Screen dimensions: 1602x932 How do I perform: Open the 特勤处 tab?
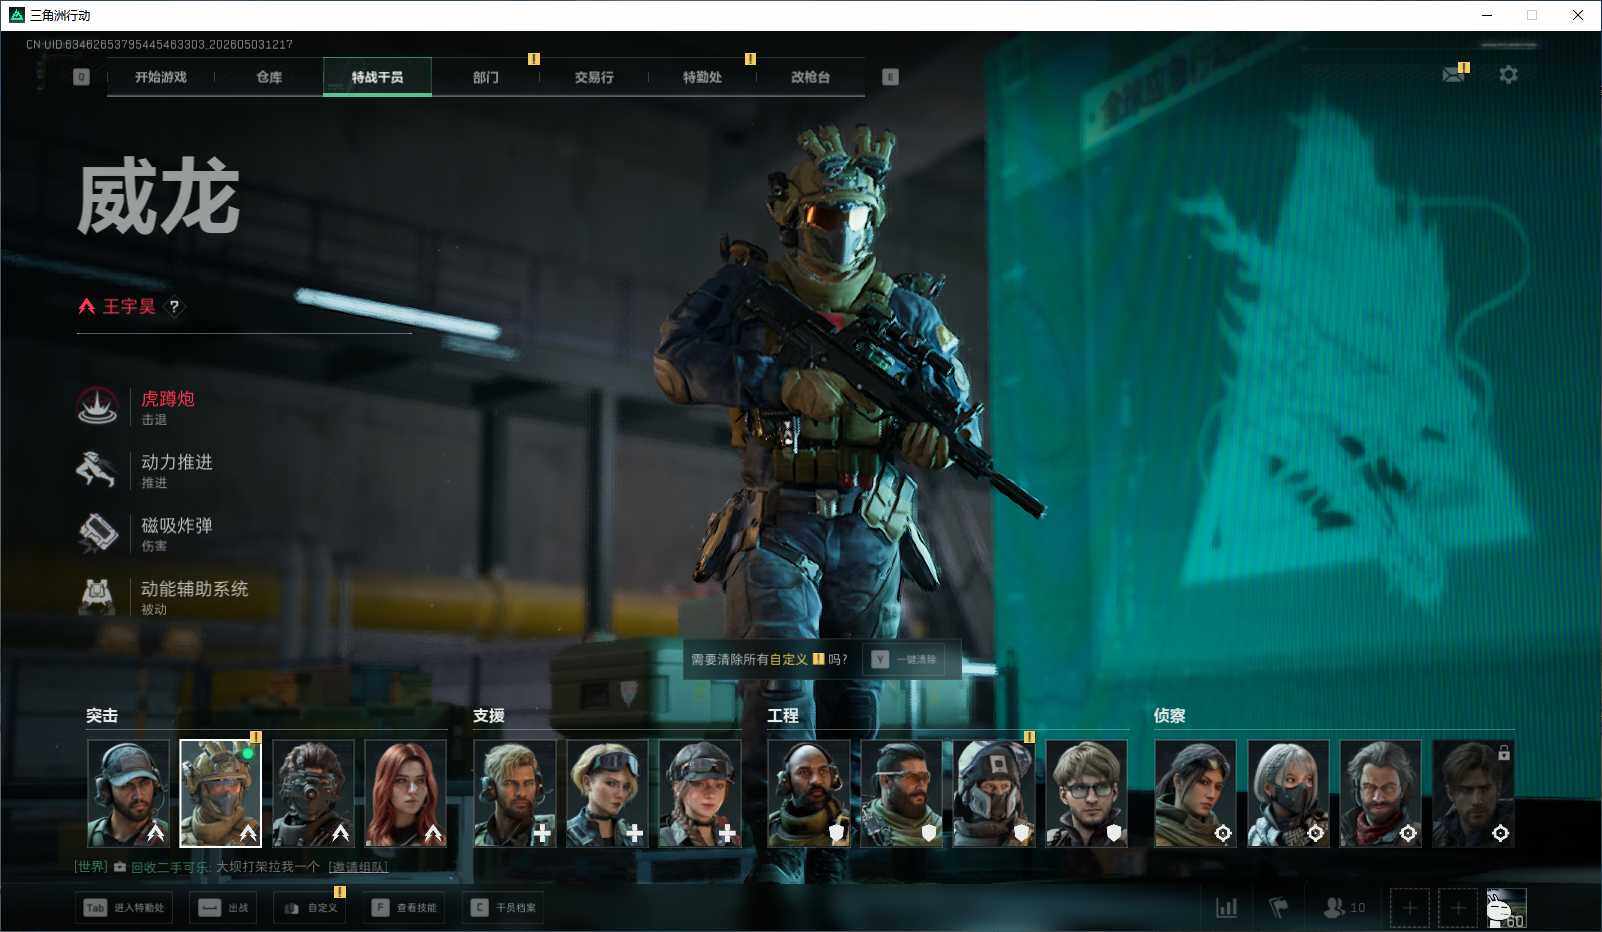pyautogui.click(x=702, y=77)
